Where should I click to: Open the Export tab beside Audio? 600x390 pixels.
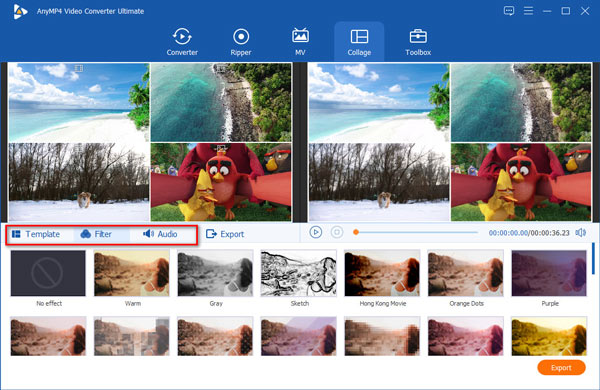(x=225, y=234)
